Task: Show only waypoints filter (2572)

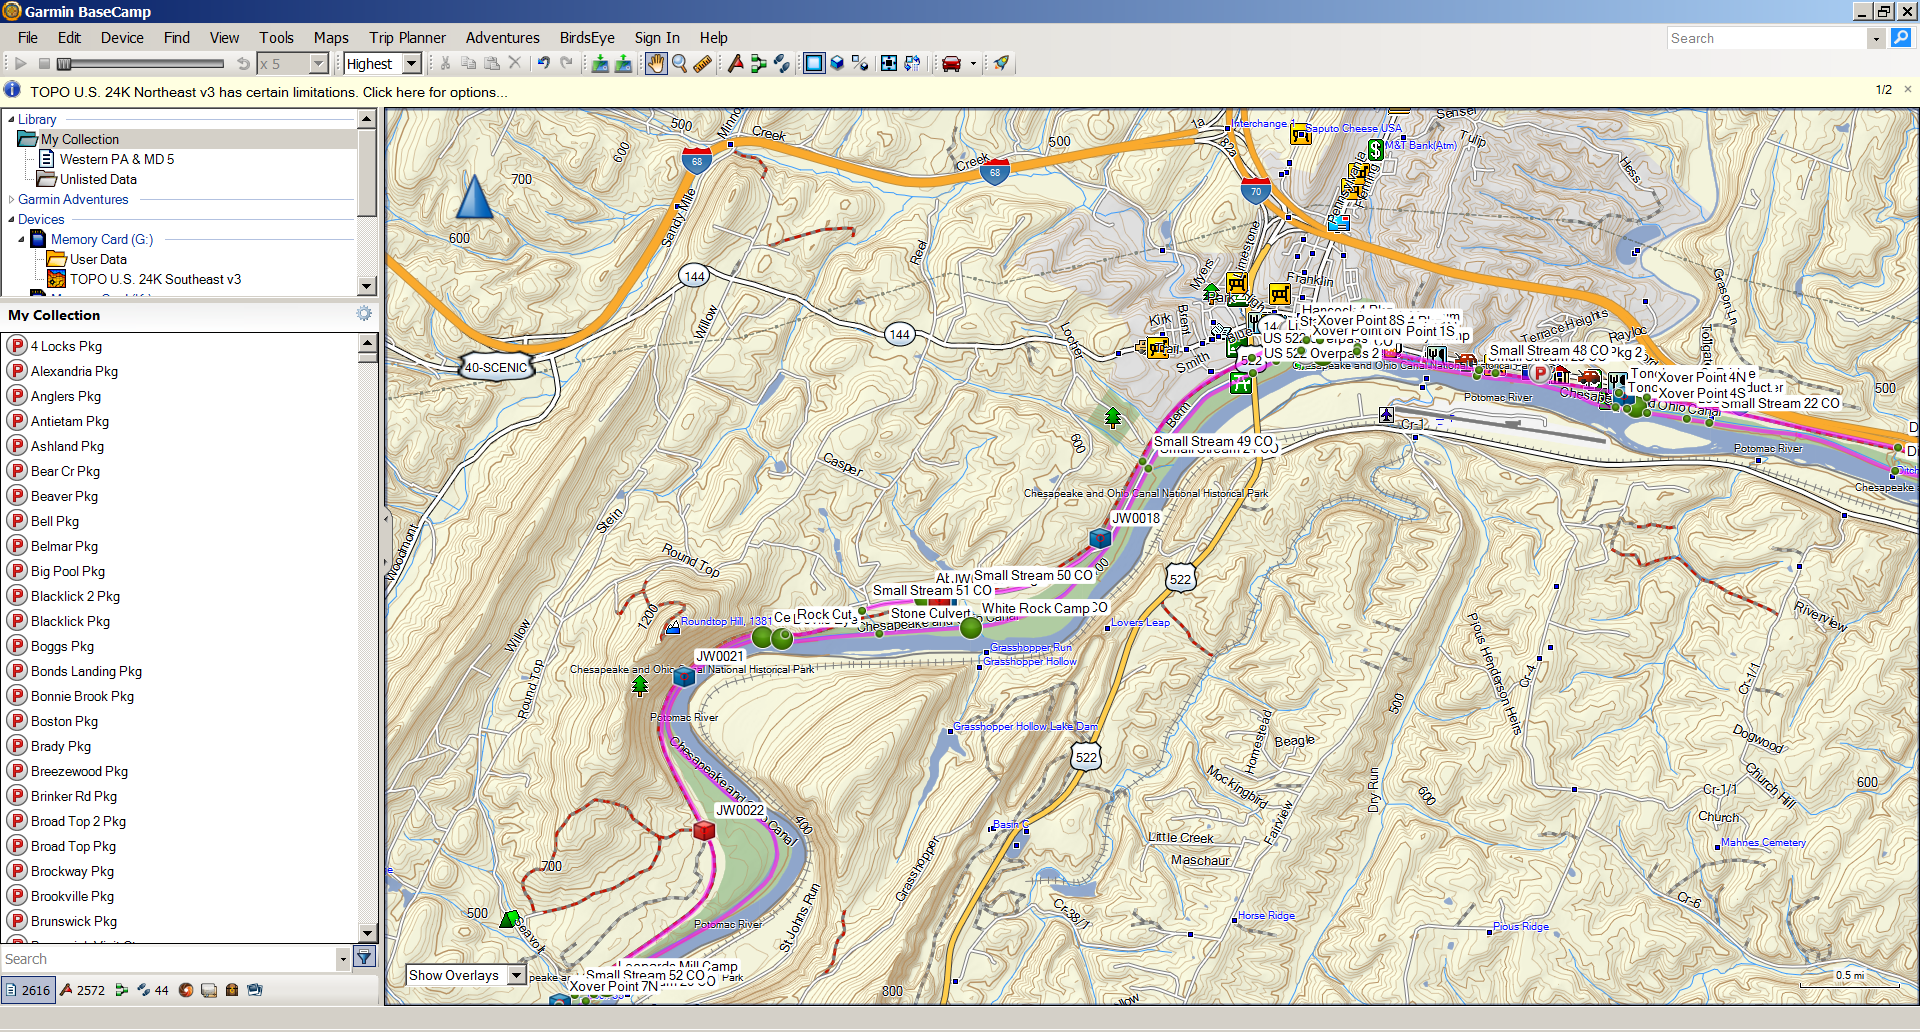Action: 82,990
